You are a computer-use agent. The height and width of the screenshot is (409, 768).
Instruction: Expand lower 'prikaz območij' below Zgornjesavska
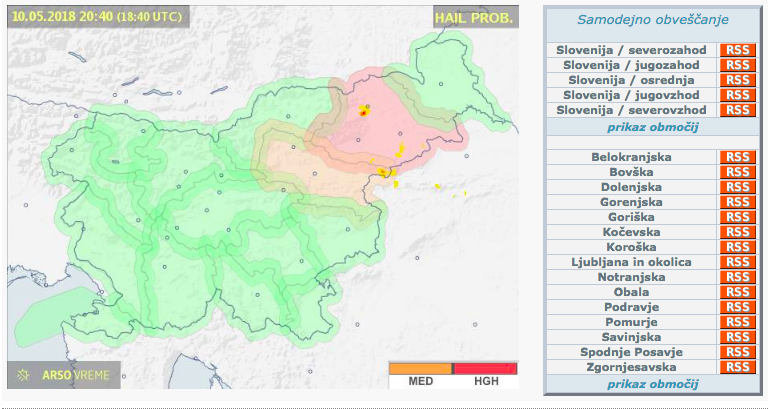[652, 384]
